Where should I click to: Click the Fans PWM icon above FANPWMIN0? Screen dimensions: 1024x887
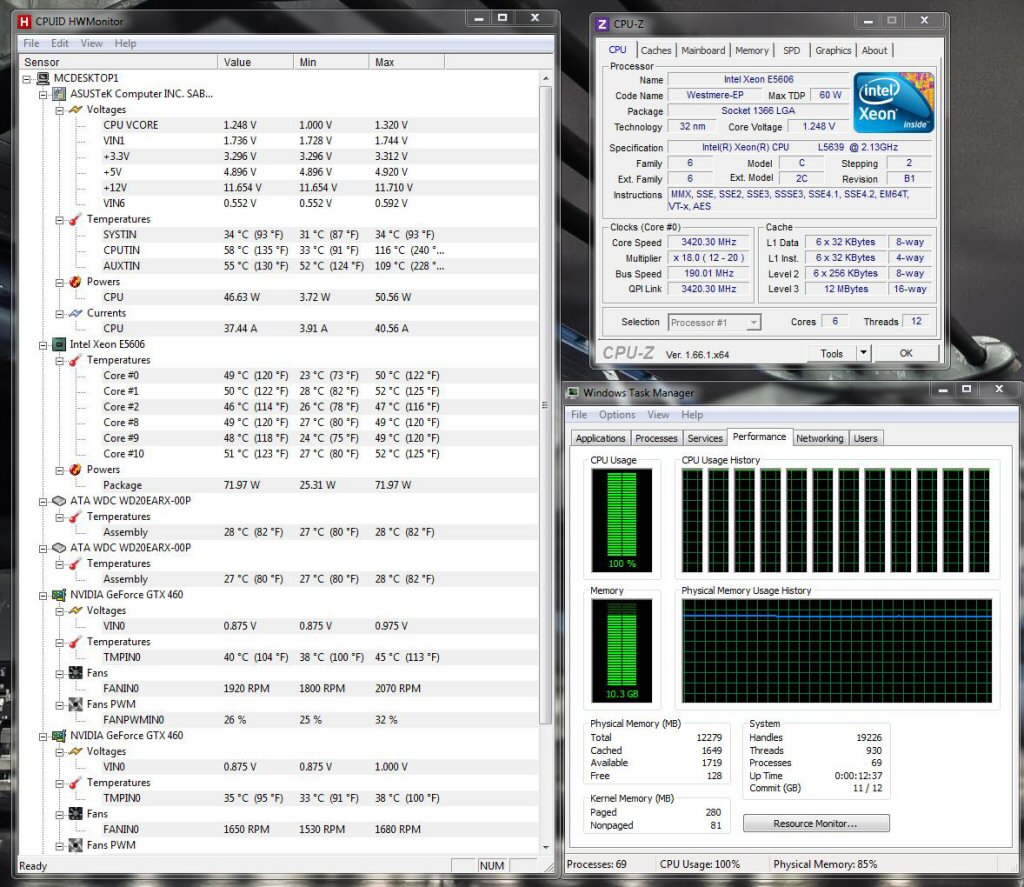[x=76, y=704]
